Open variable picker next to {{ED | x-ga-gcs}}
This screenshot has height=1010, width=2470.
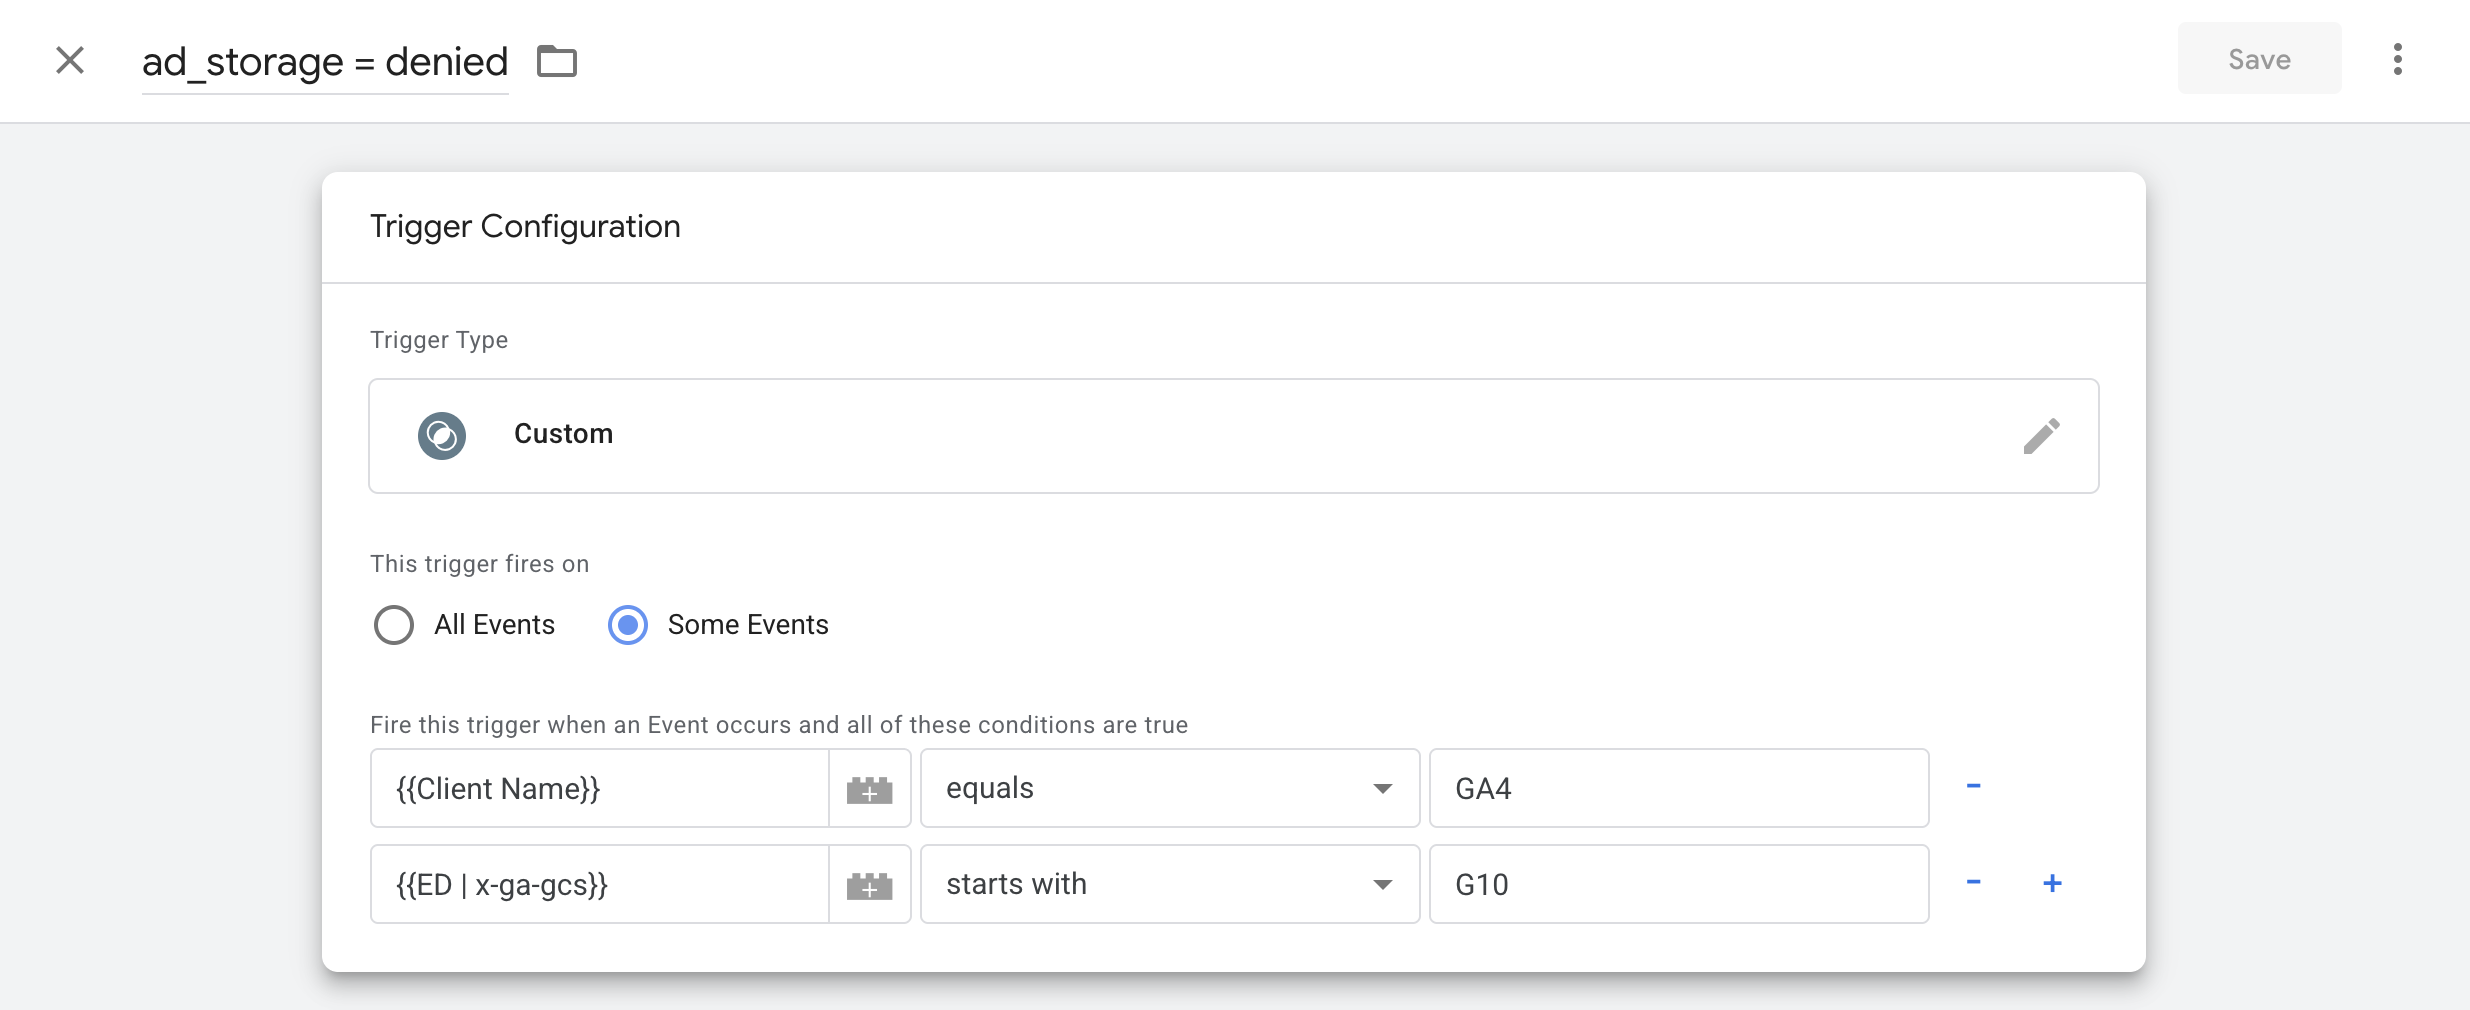point(869,885)
